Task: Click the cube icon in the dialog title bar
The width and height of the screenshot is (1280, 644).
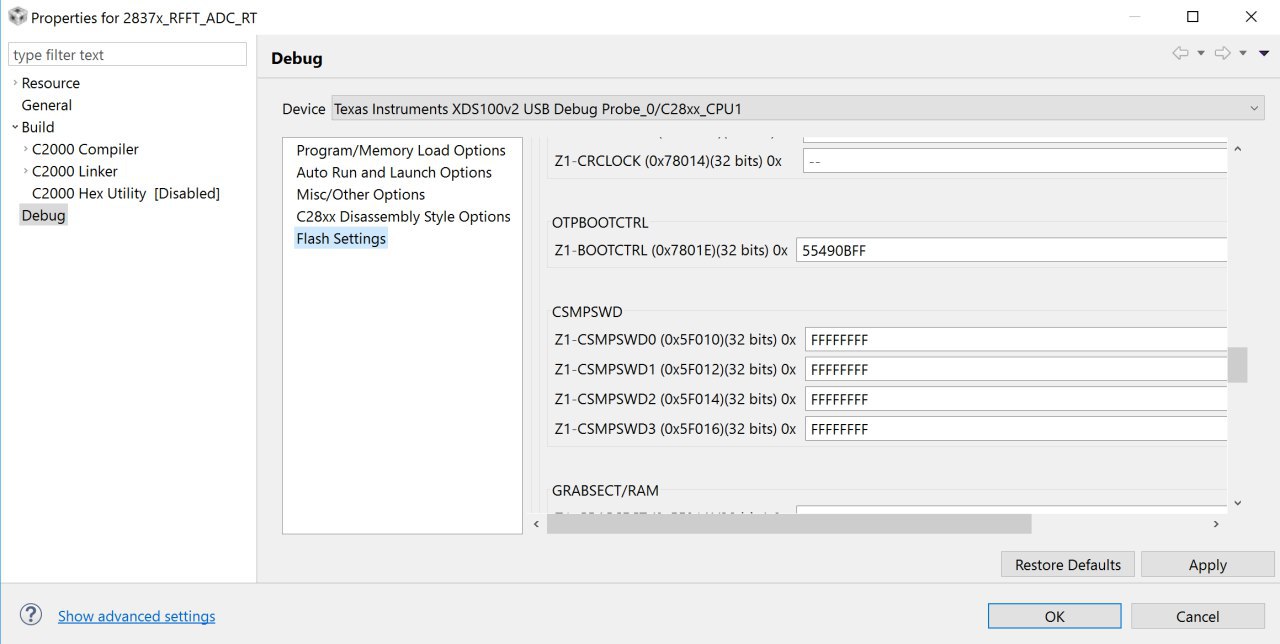Action: (16, 16)
